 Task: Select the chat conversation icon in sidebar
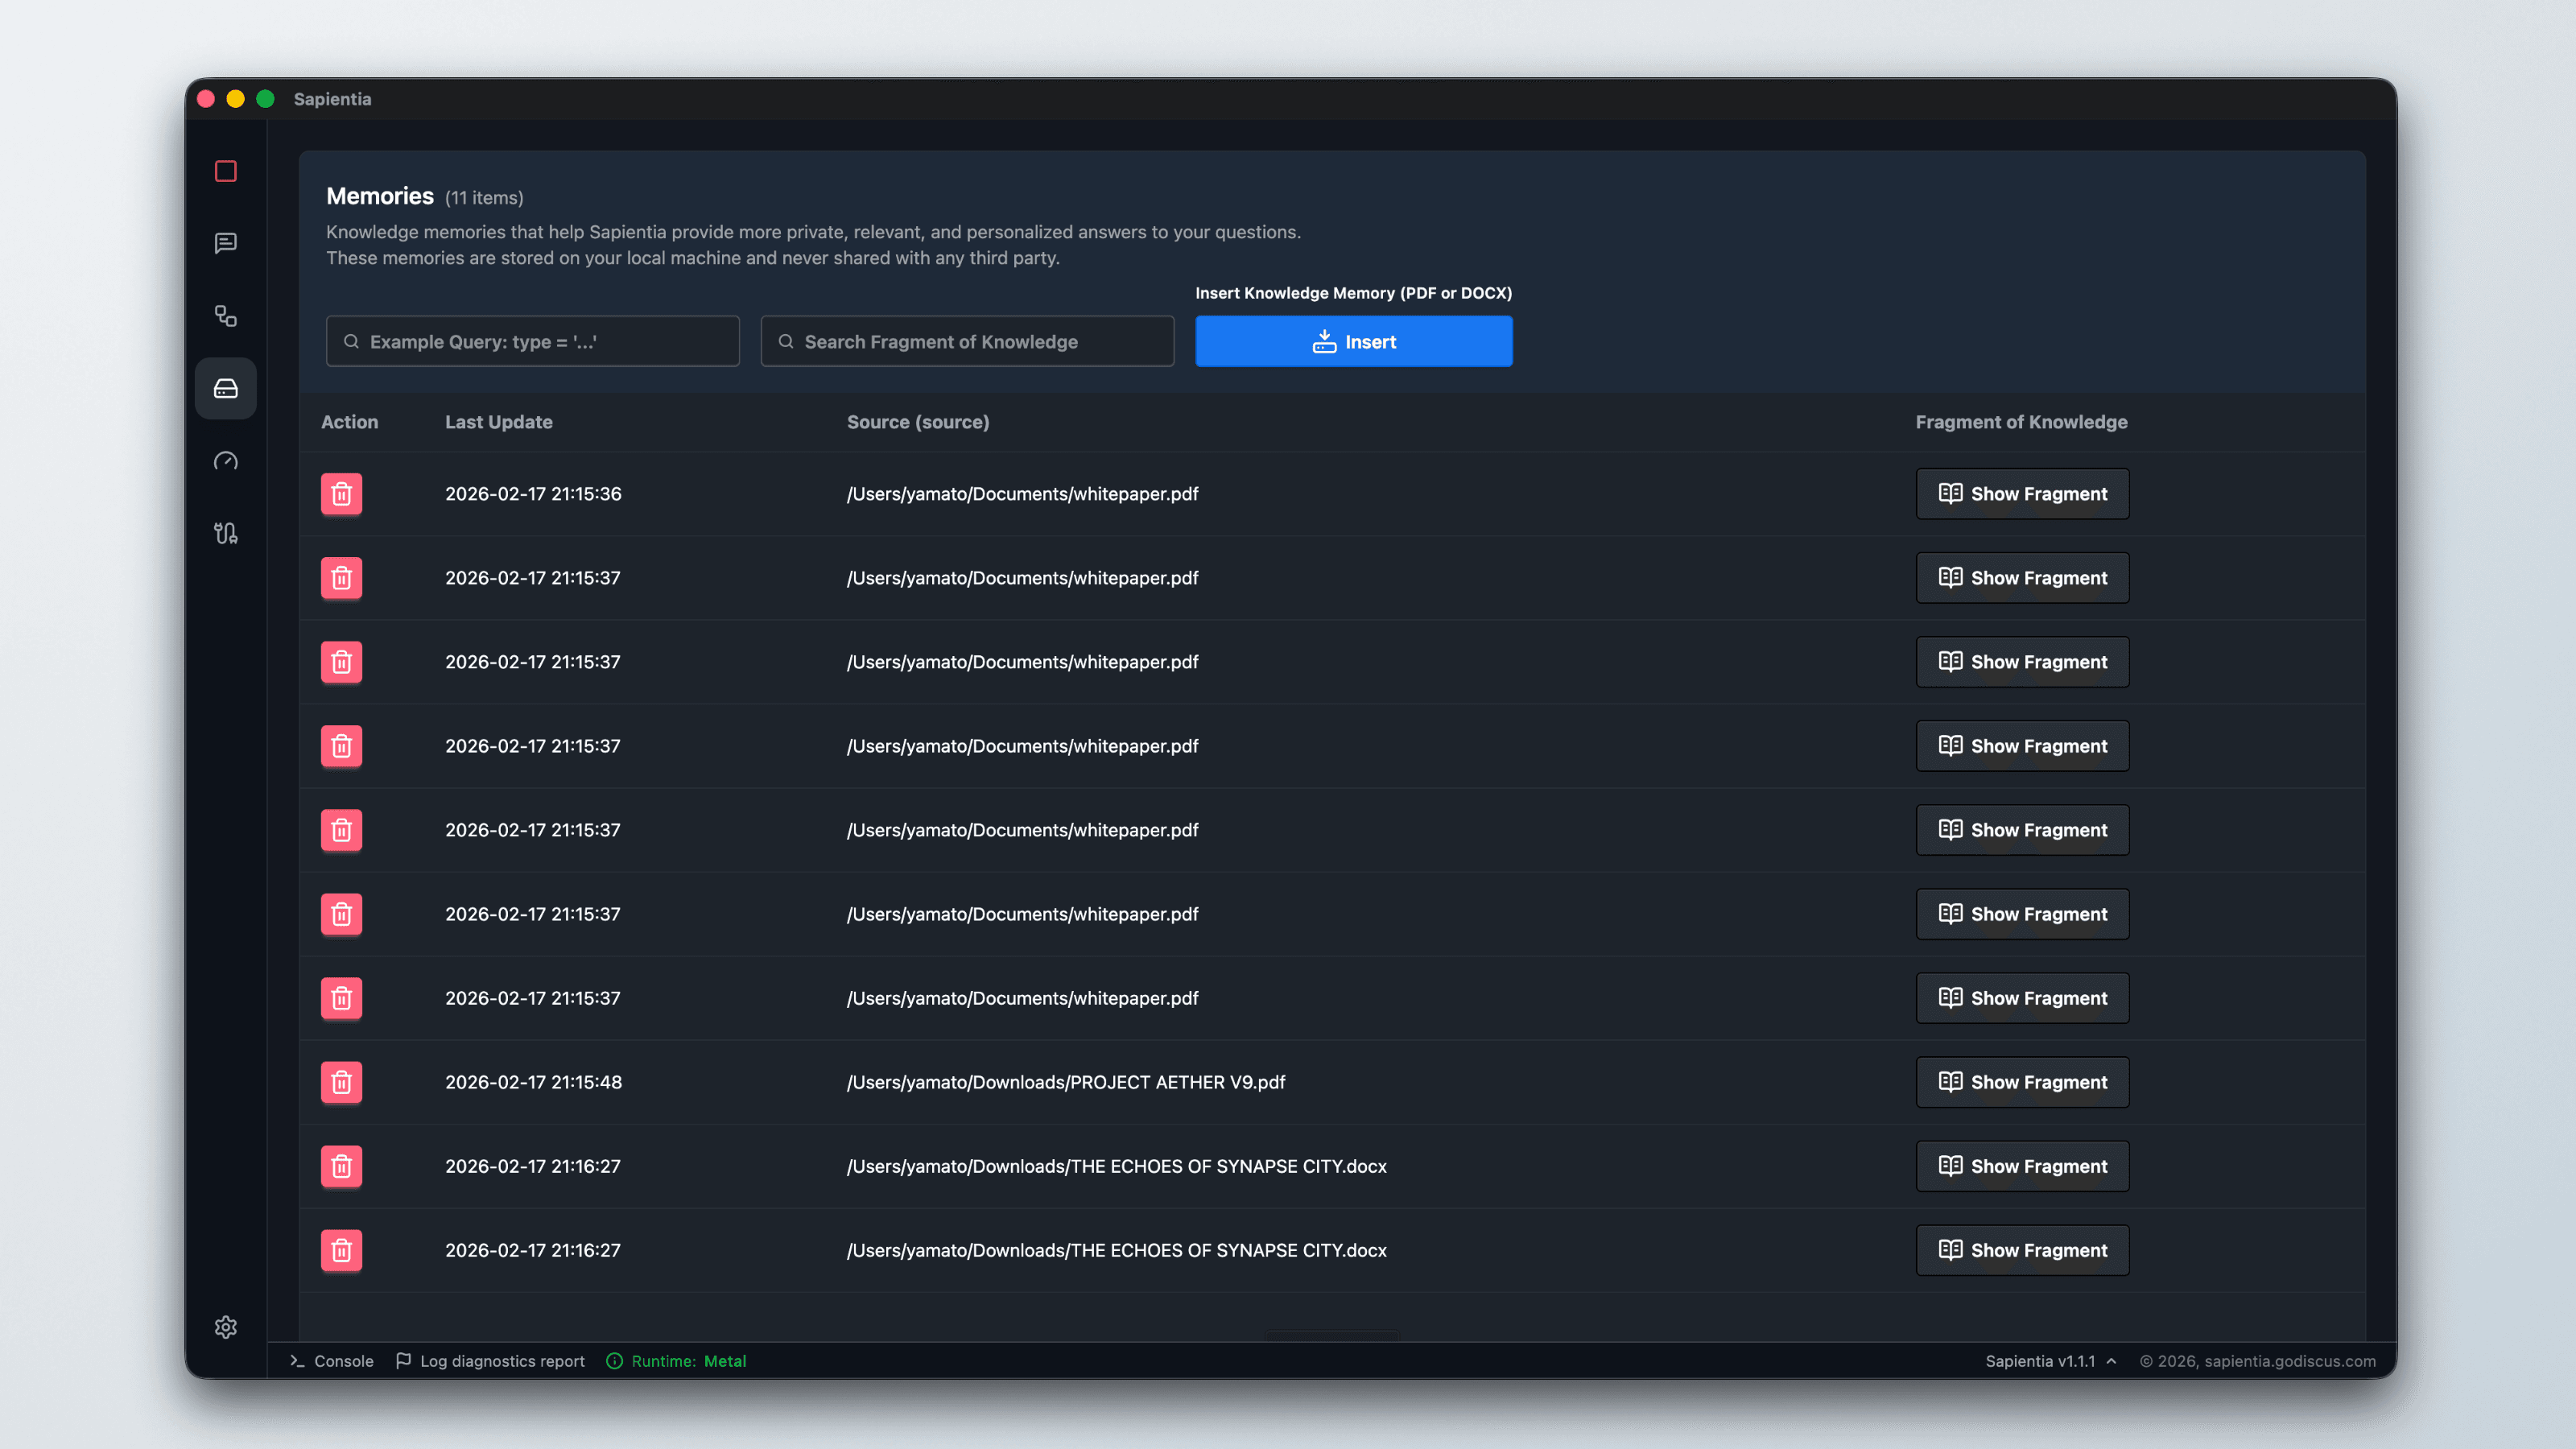[225, 243]
